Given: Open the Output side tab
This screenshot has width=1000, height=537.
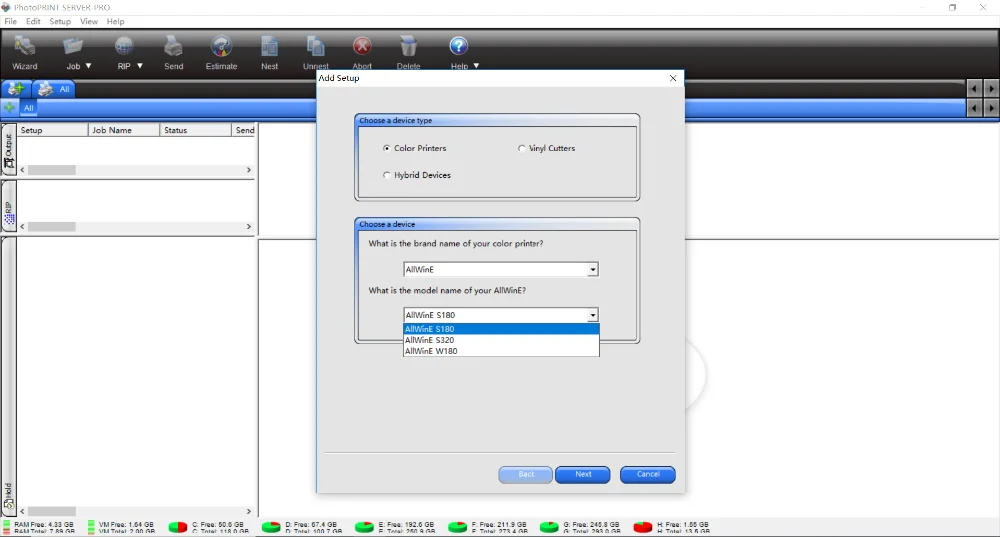Looking at the screenshot, I should coord(9,150).
